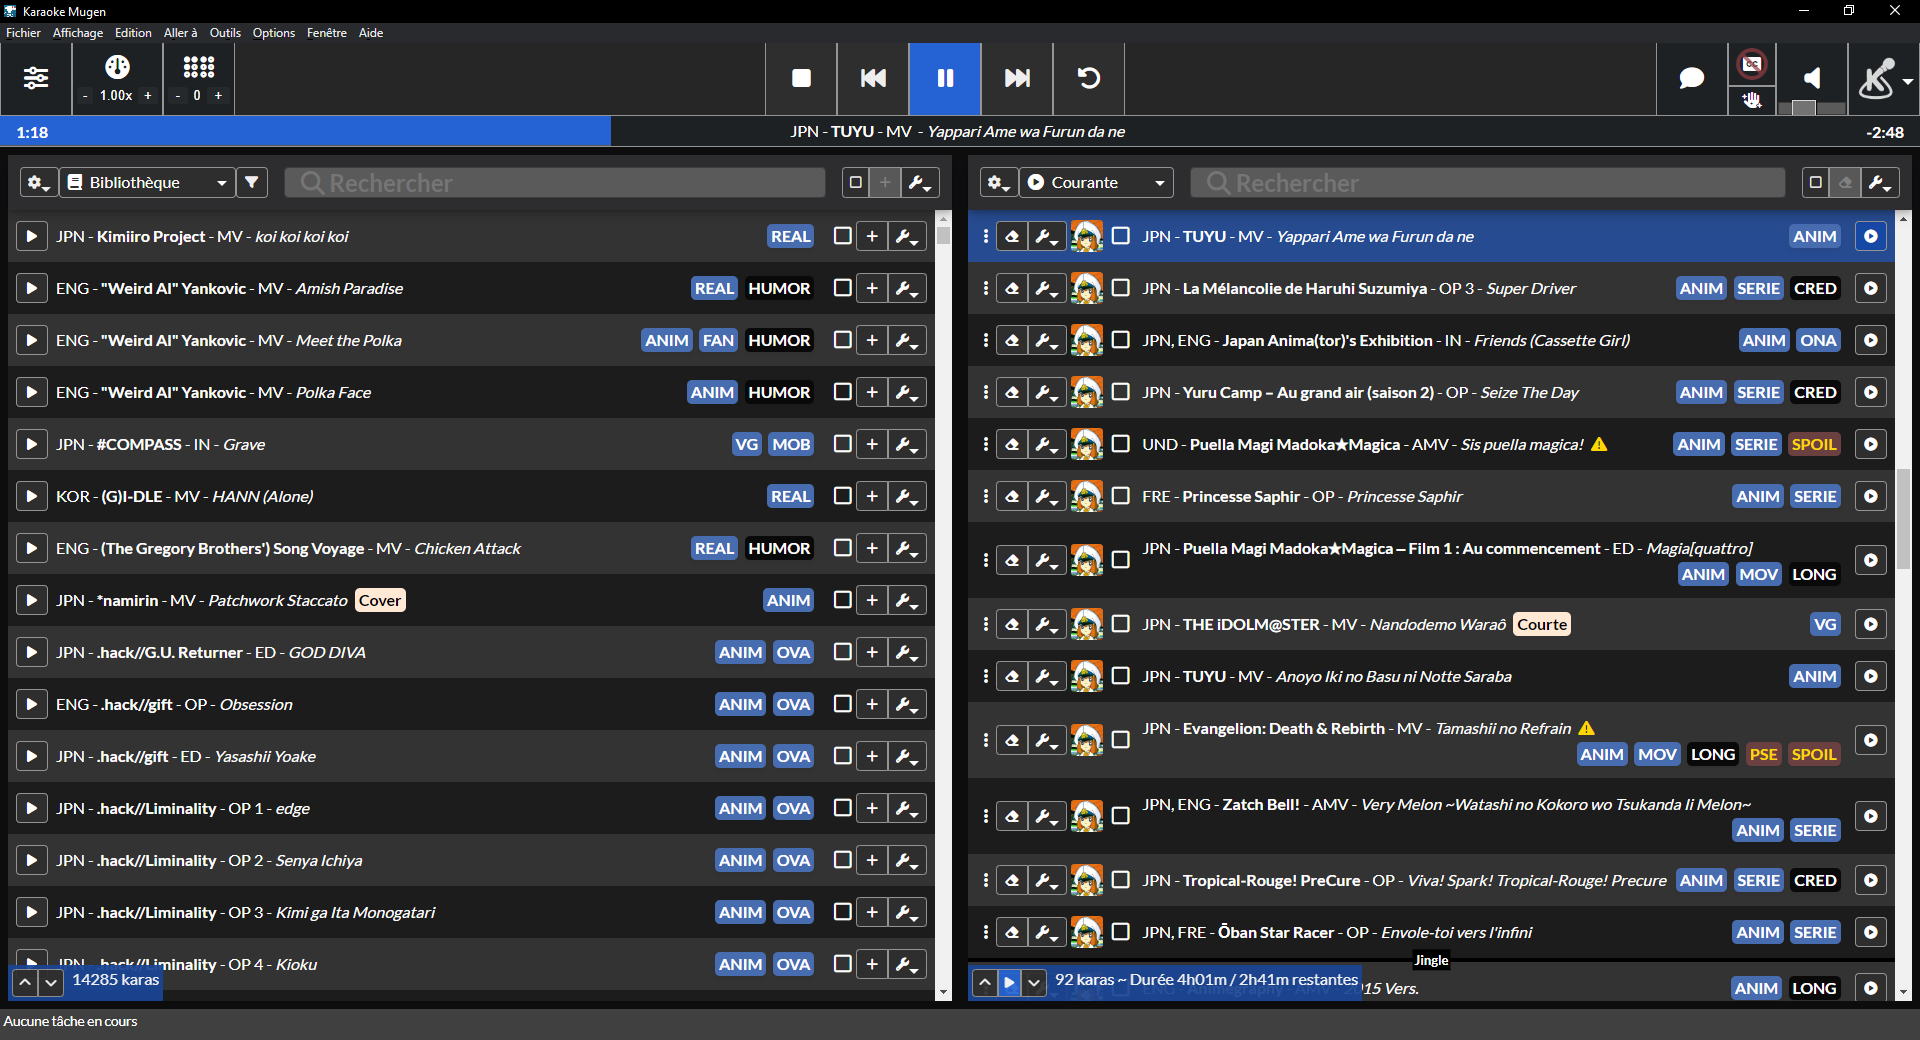Viewport: 1920px width, 1040px height.
Task: Open the Affichage menu
Action: [x=78, y=33]
